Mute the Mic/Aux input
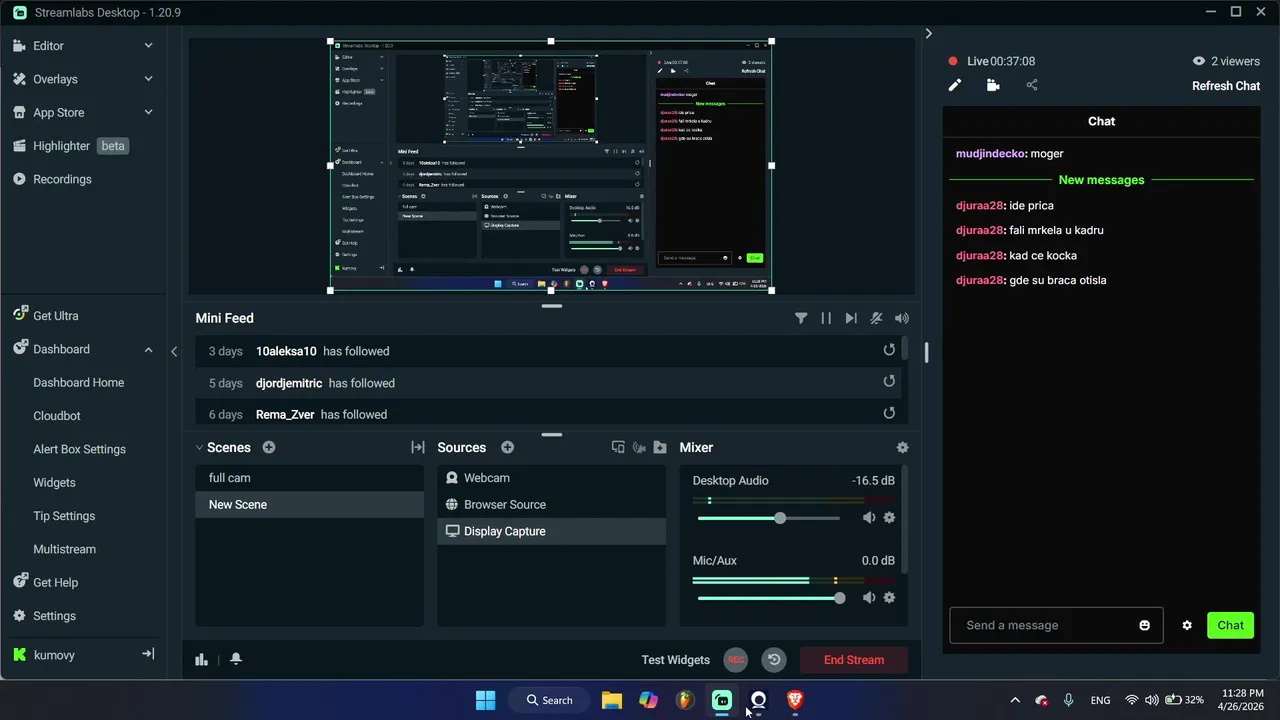The height and width of the screenshot is (720, 1280). 869,598
